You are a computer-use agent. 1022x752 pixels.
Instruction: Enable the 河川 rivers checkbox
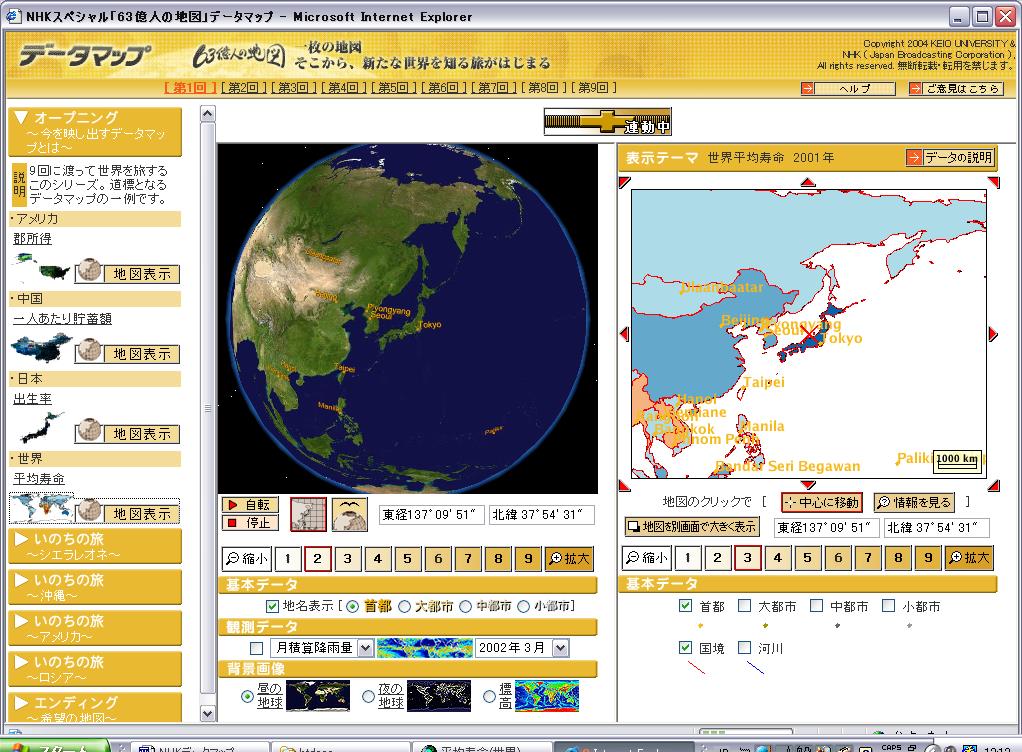point(744,647)
